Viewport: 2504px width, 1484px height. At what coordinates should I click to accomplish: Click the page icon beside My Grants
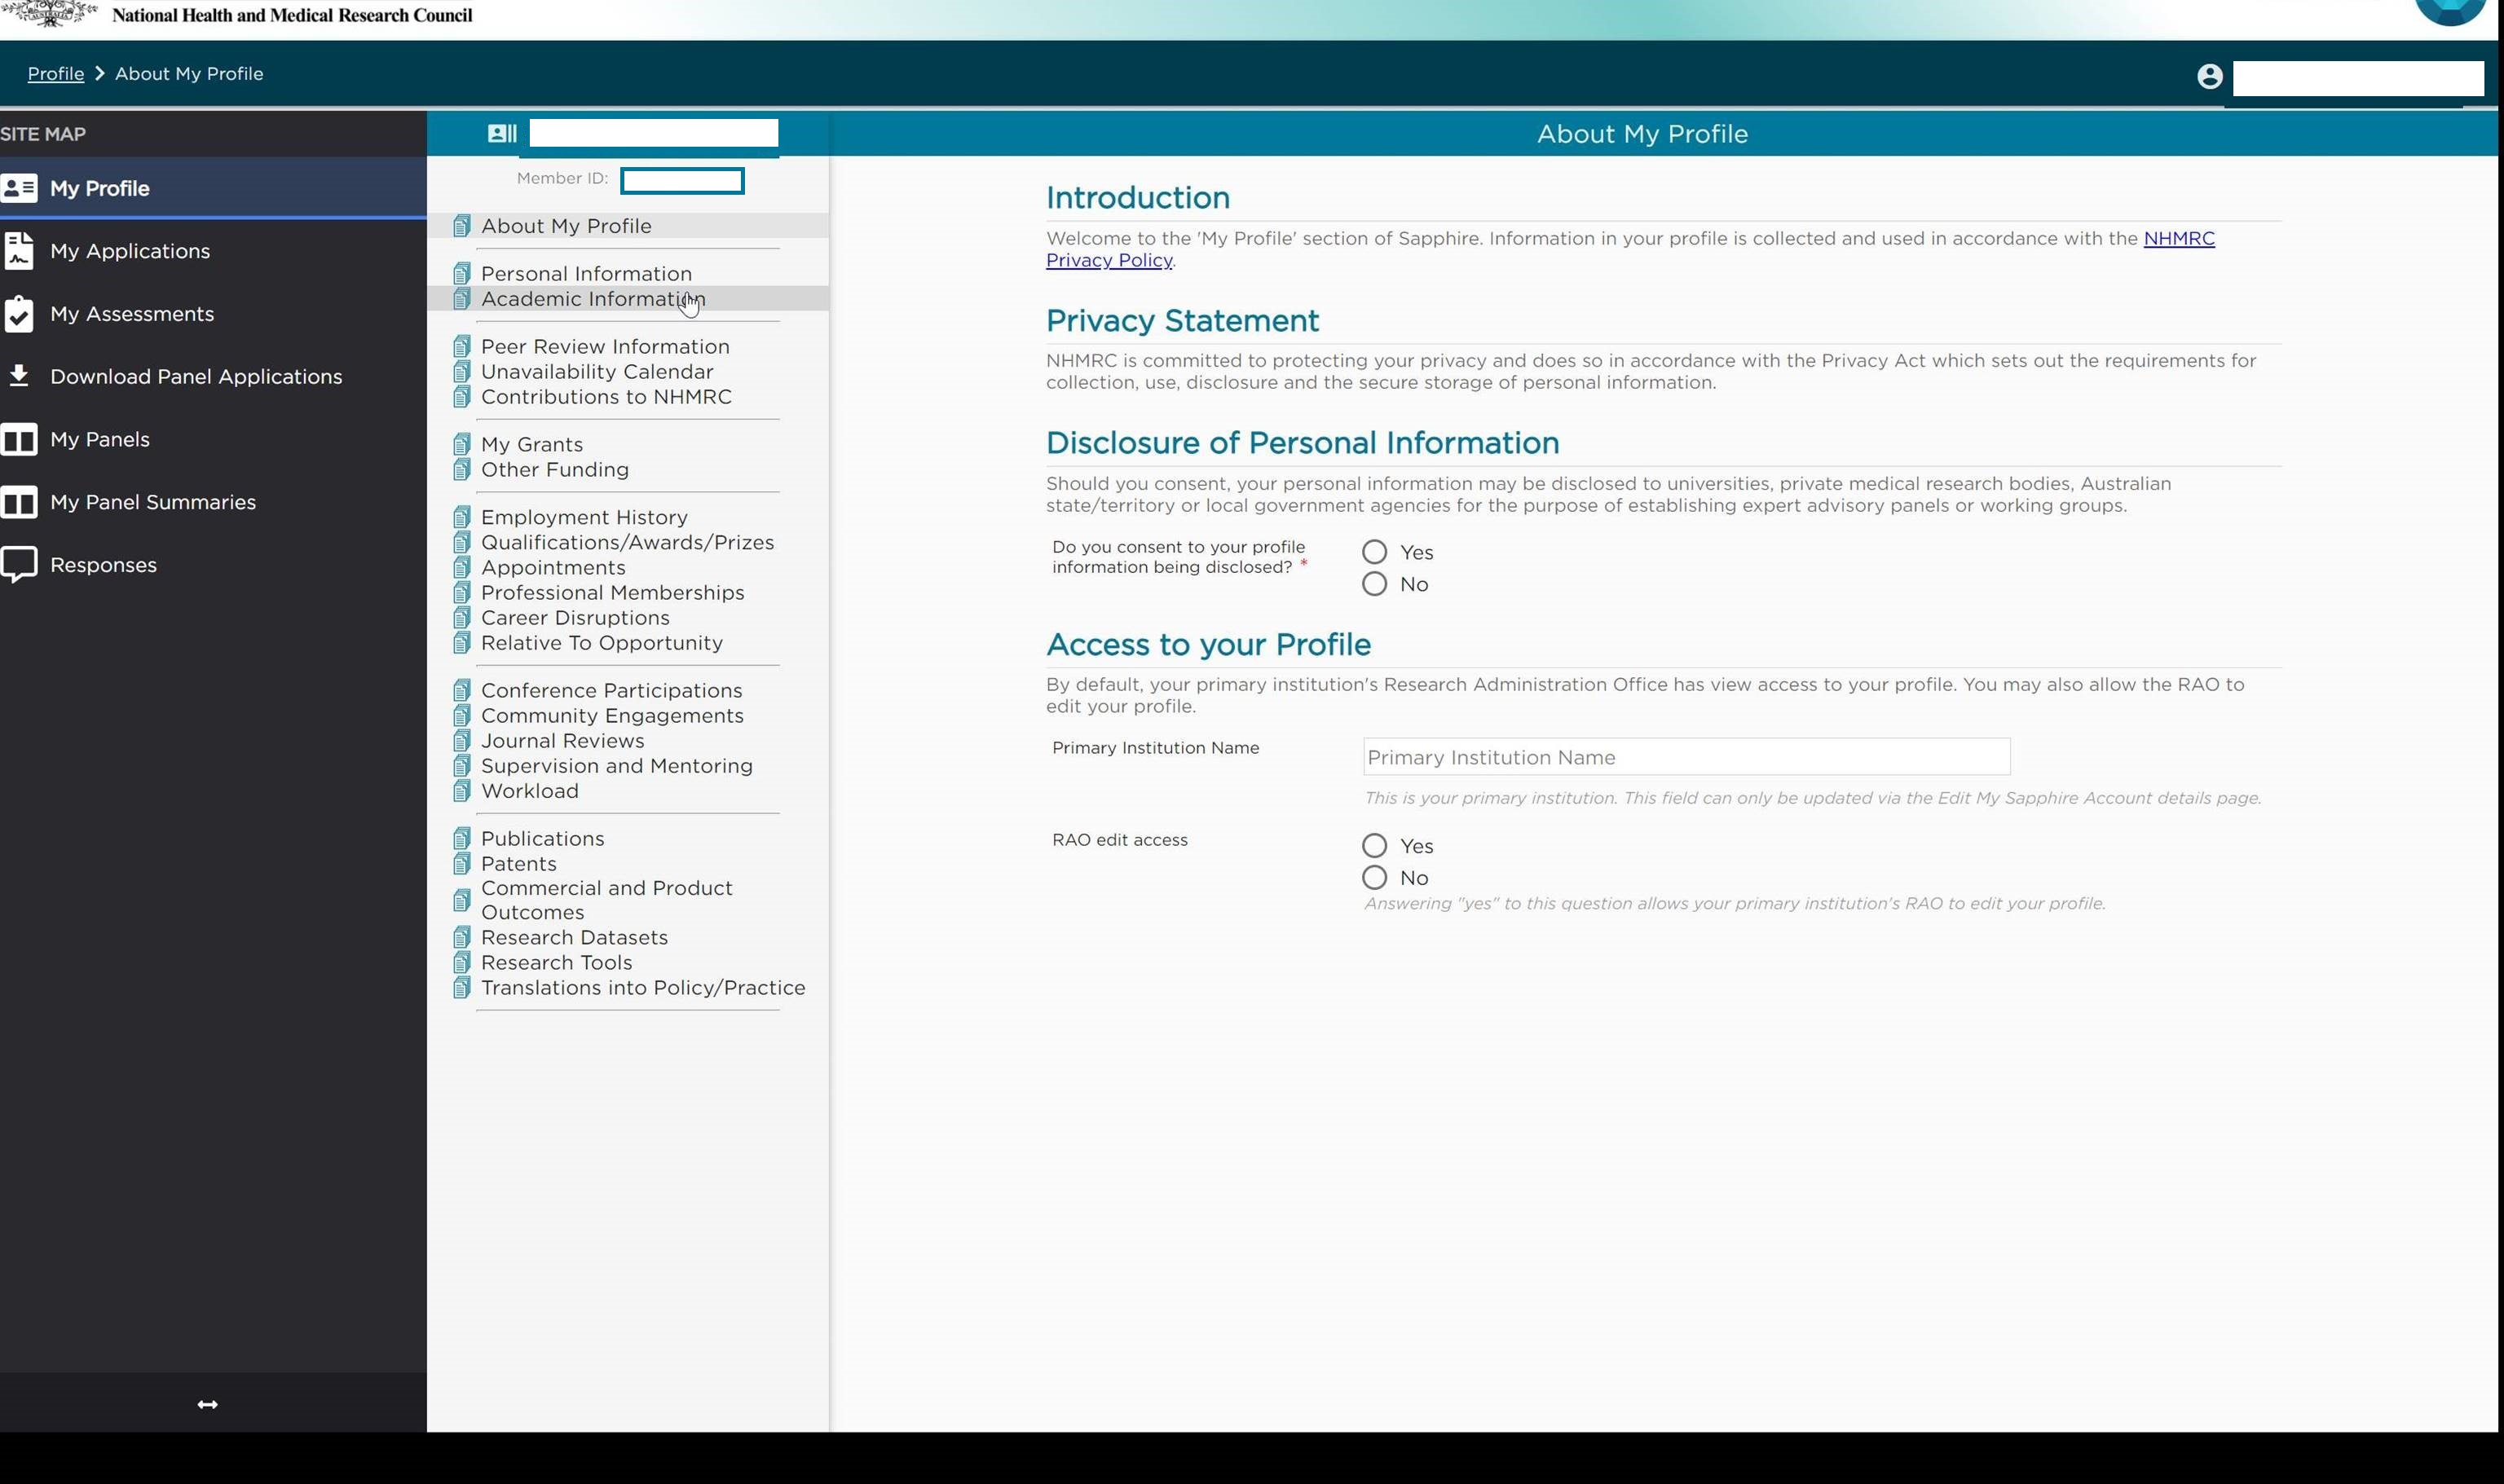click(x=461, y=445)
